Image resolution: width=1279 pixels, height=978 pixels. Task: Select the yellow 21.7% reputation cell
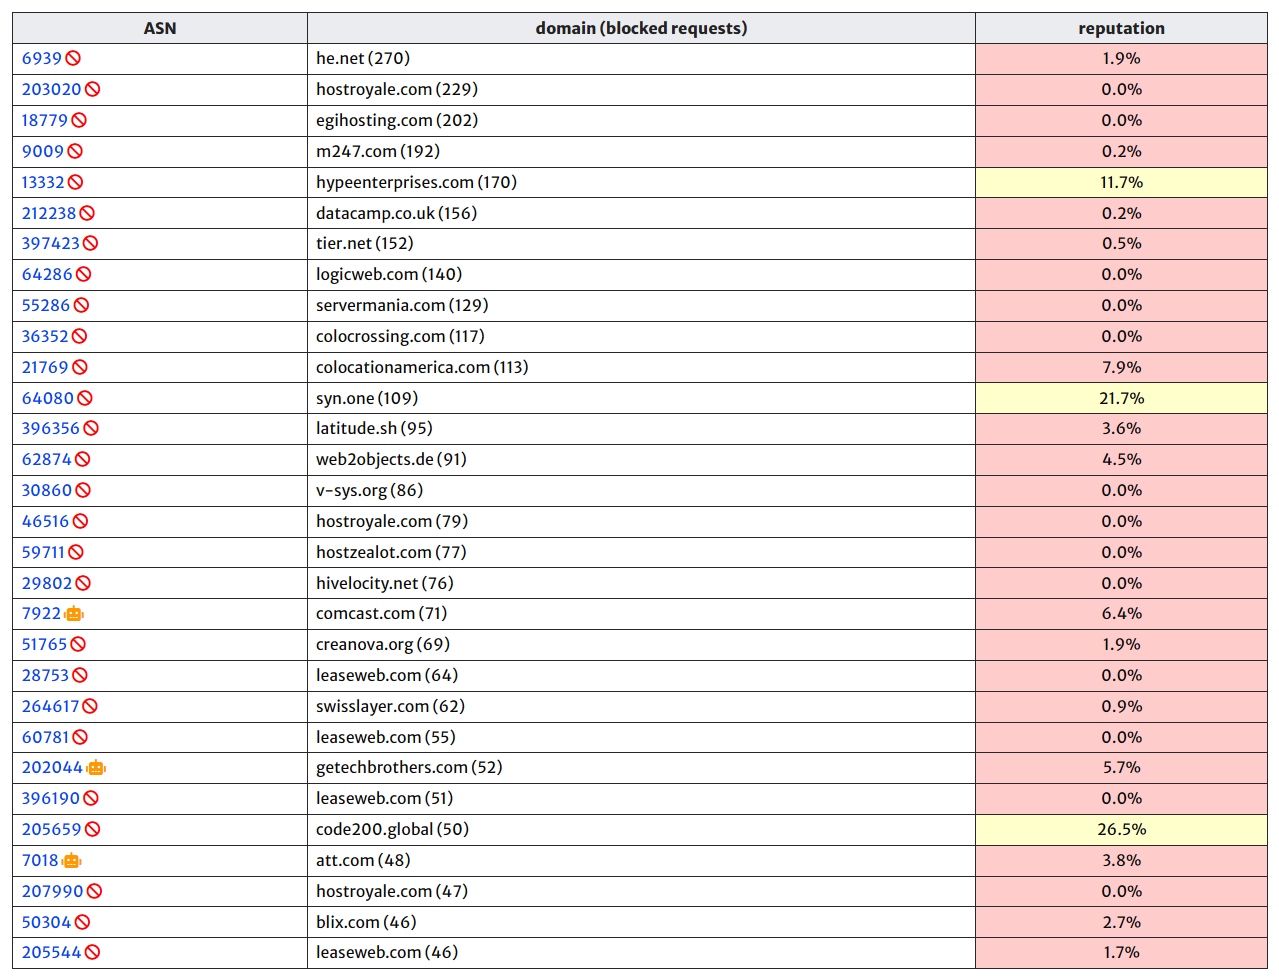[x=1121, y=399]
